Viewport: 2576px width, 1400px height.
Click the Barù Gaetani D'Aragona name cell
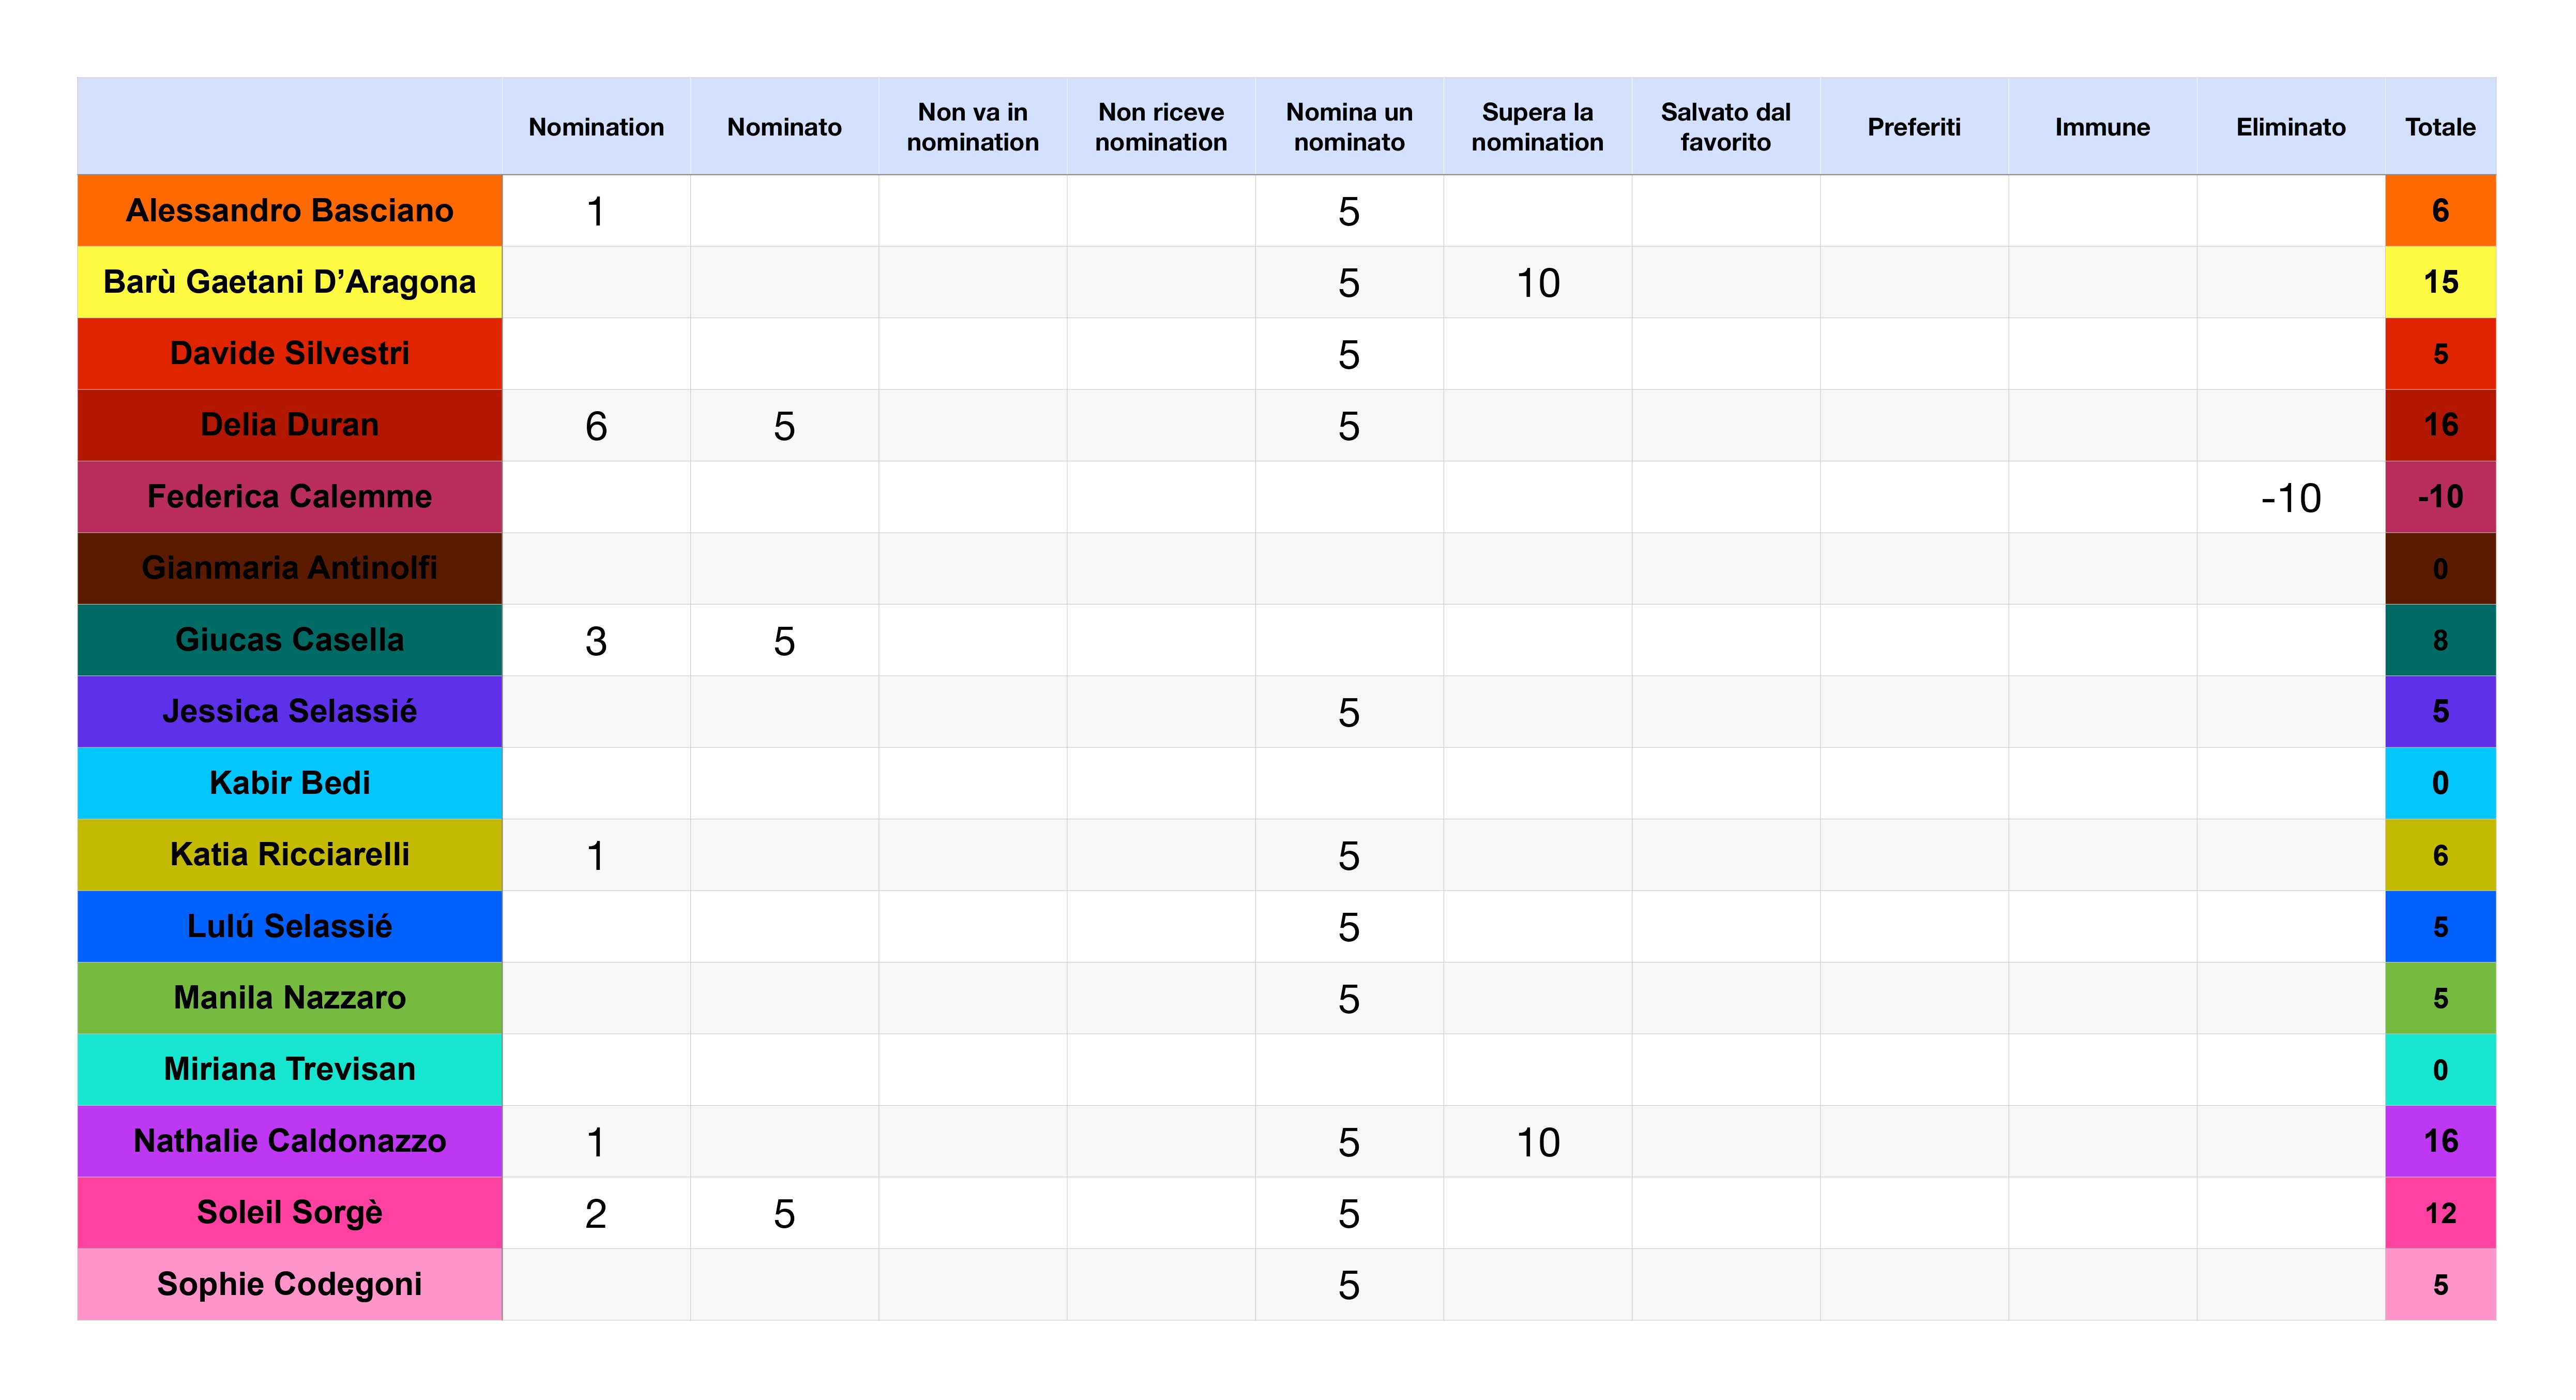289,282
